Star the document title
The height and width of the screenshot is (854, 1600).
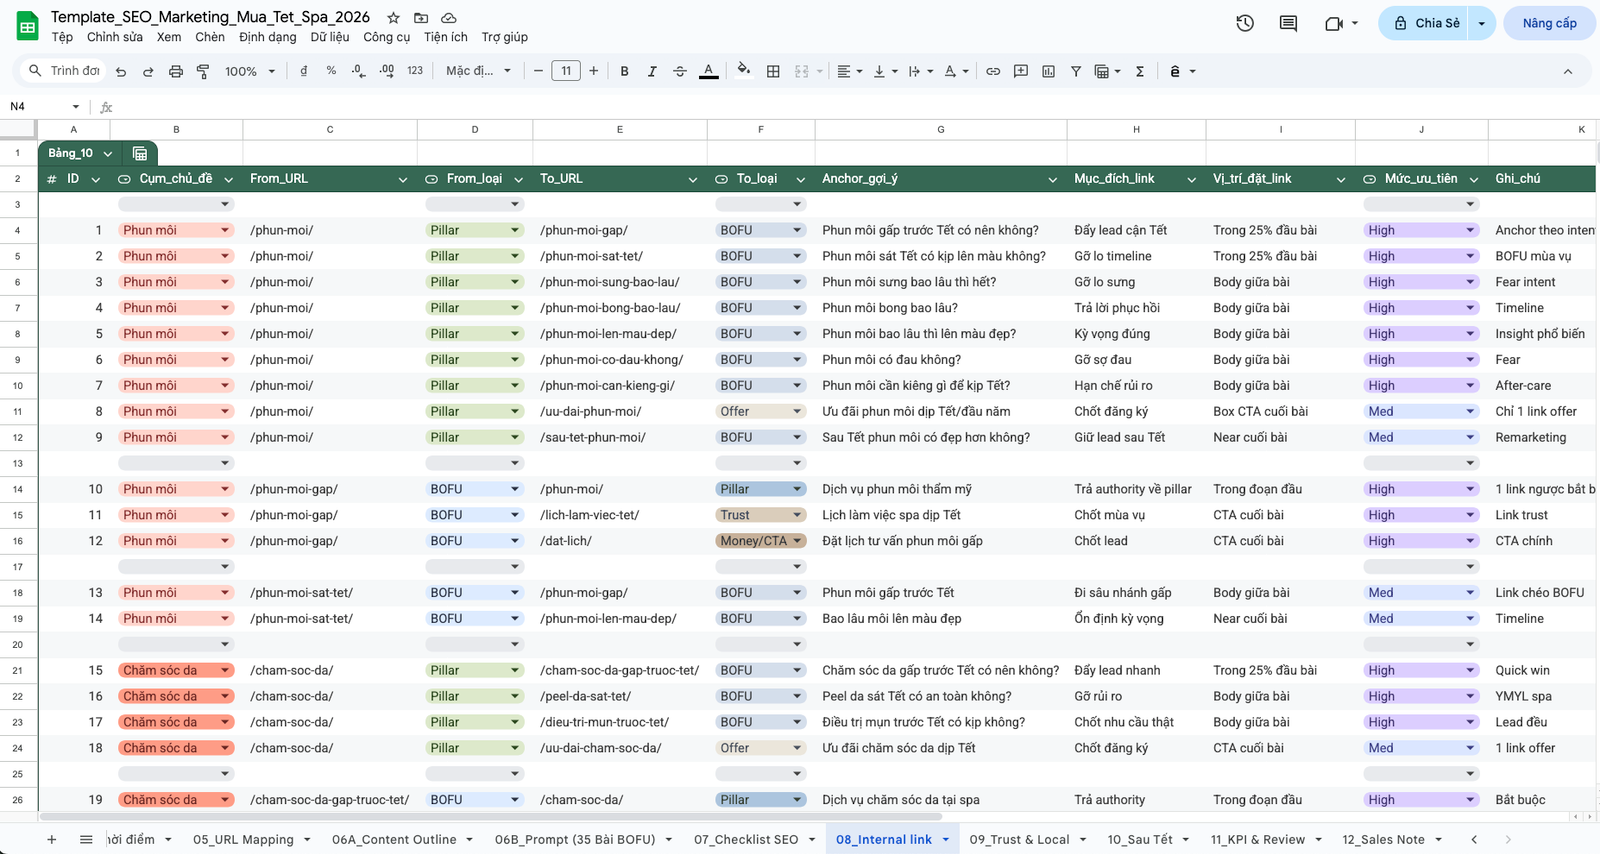[393, 18]
